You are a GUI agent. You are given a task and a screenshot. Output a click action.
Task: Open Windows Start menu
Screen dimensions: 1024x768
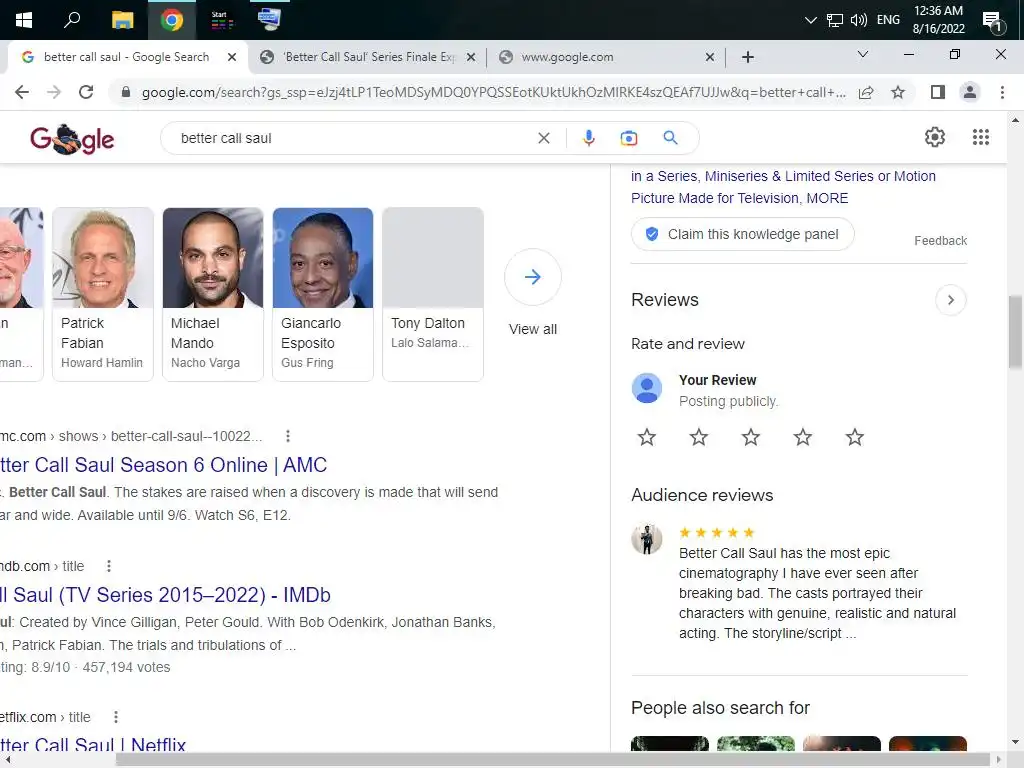tap(24, 20)
